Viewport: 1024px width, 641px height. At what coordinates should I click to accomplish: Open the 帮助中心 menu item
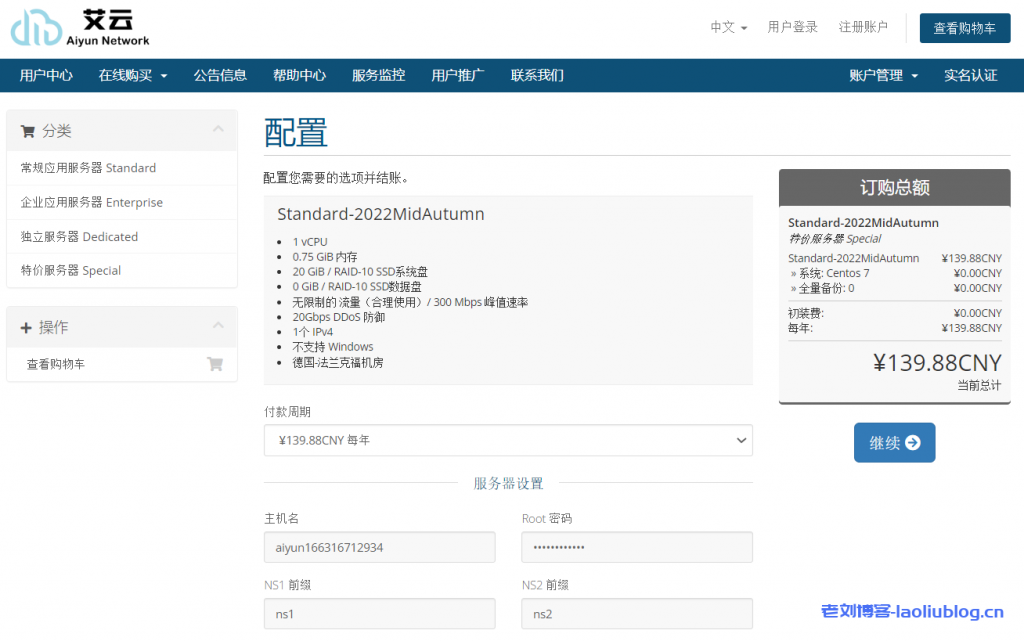coord(300,74)
